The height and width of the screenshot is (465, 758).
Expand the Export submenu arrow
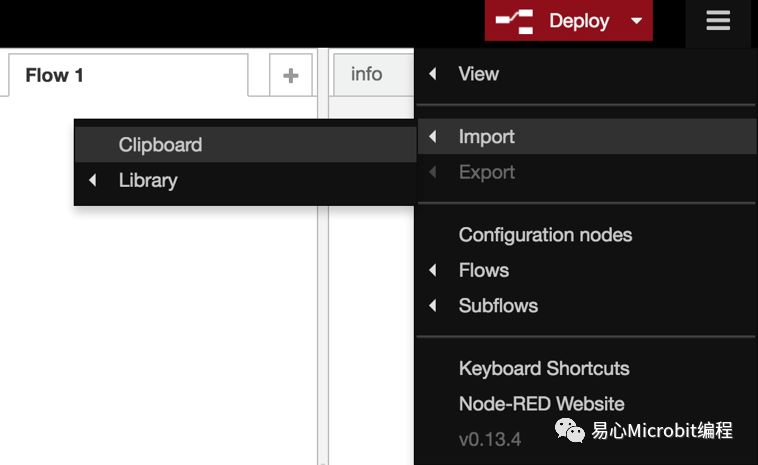click(433, 172)
